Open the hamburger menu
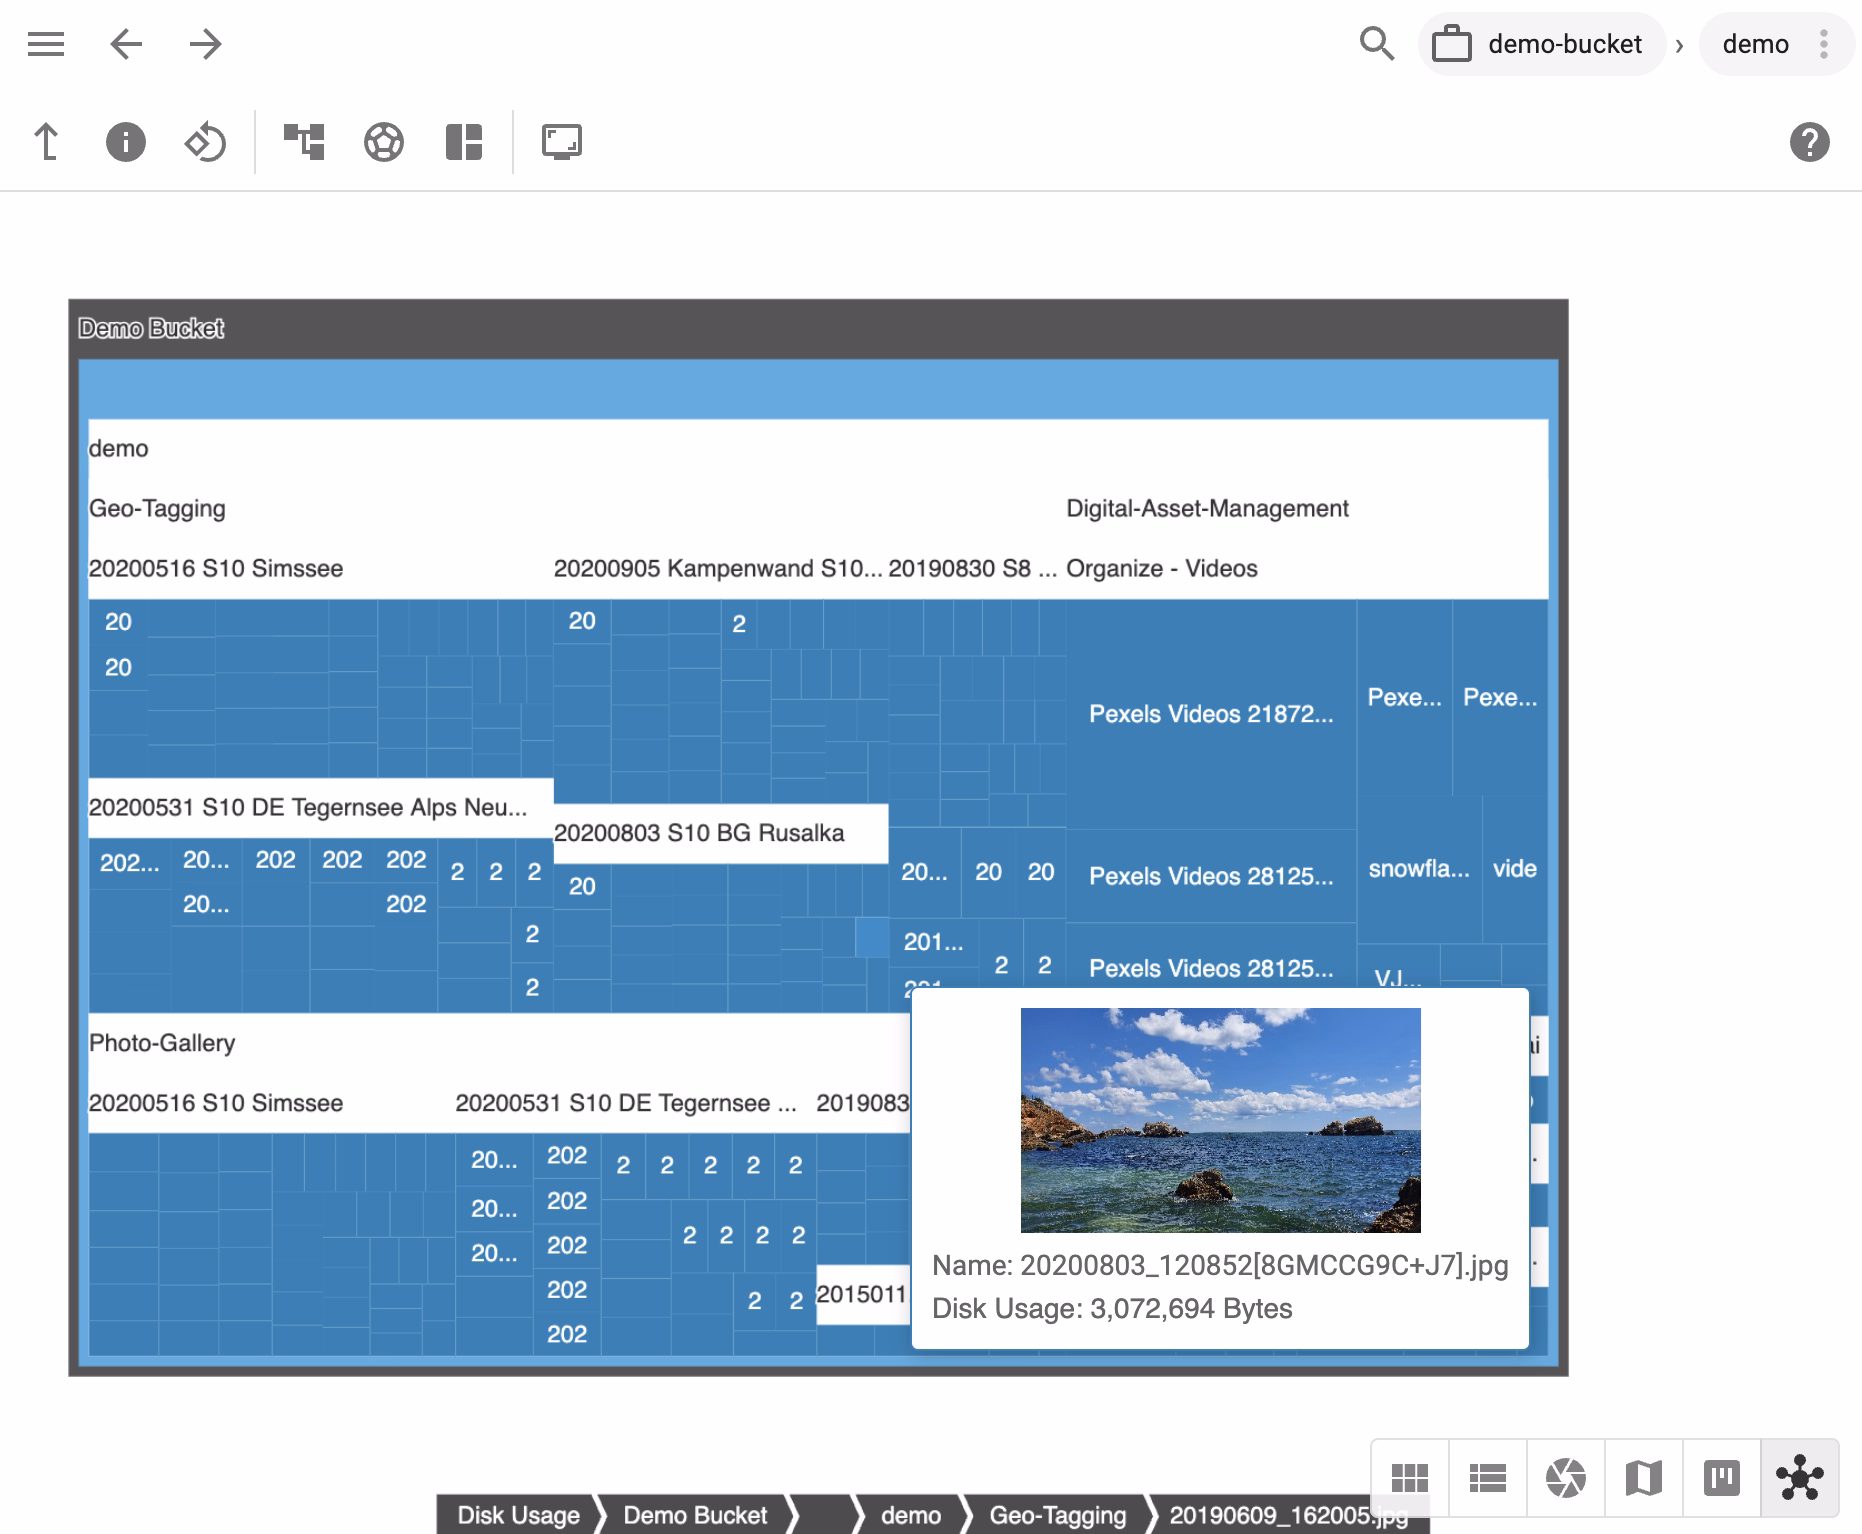 click(x=45, y=43)
